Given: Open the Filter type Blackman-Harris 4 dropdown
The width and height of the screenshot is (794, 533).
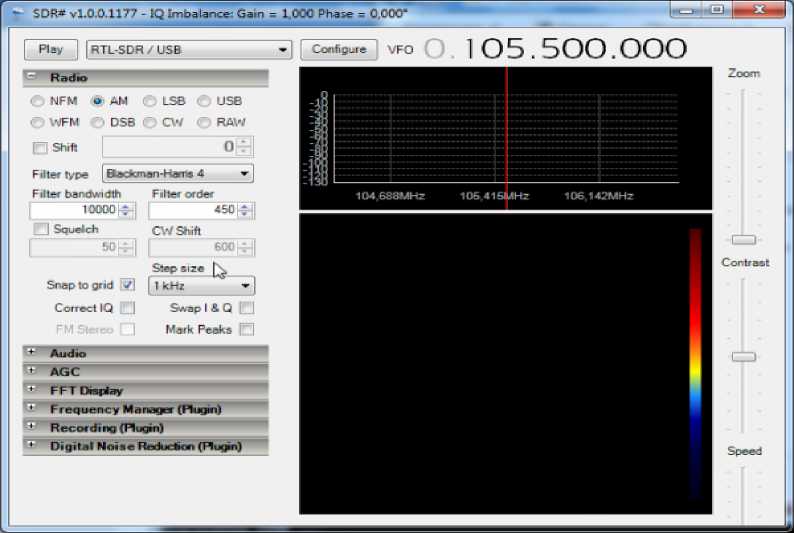Looking at the screenshot, I should coord(177,173).
